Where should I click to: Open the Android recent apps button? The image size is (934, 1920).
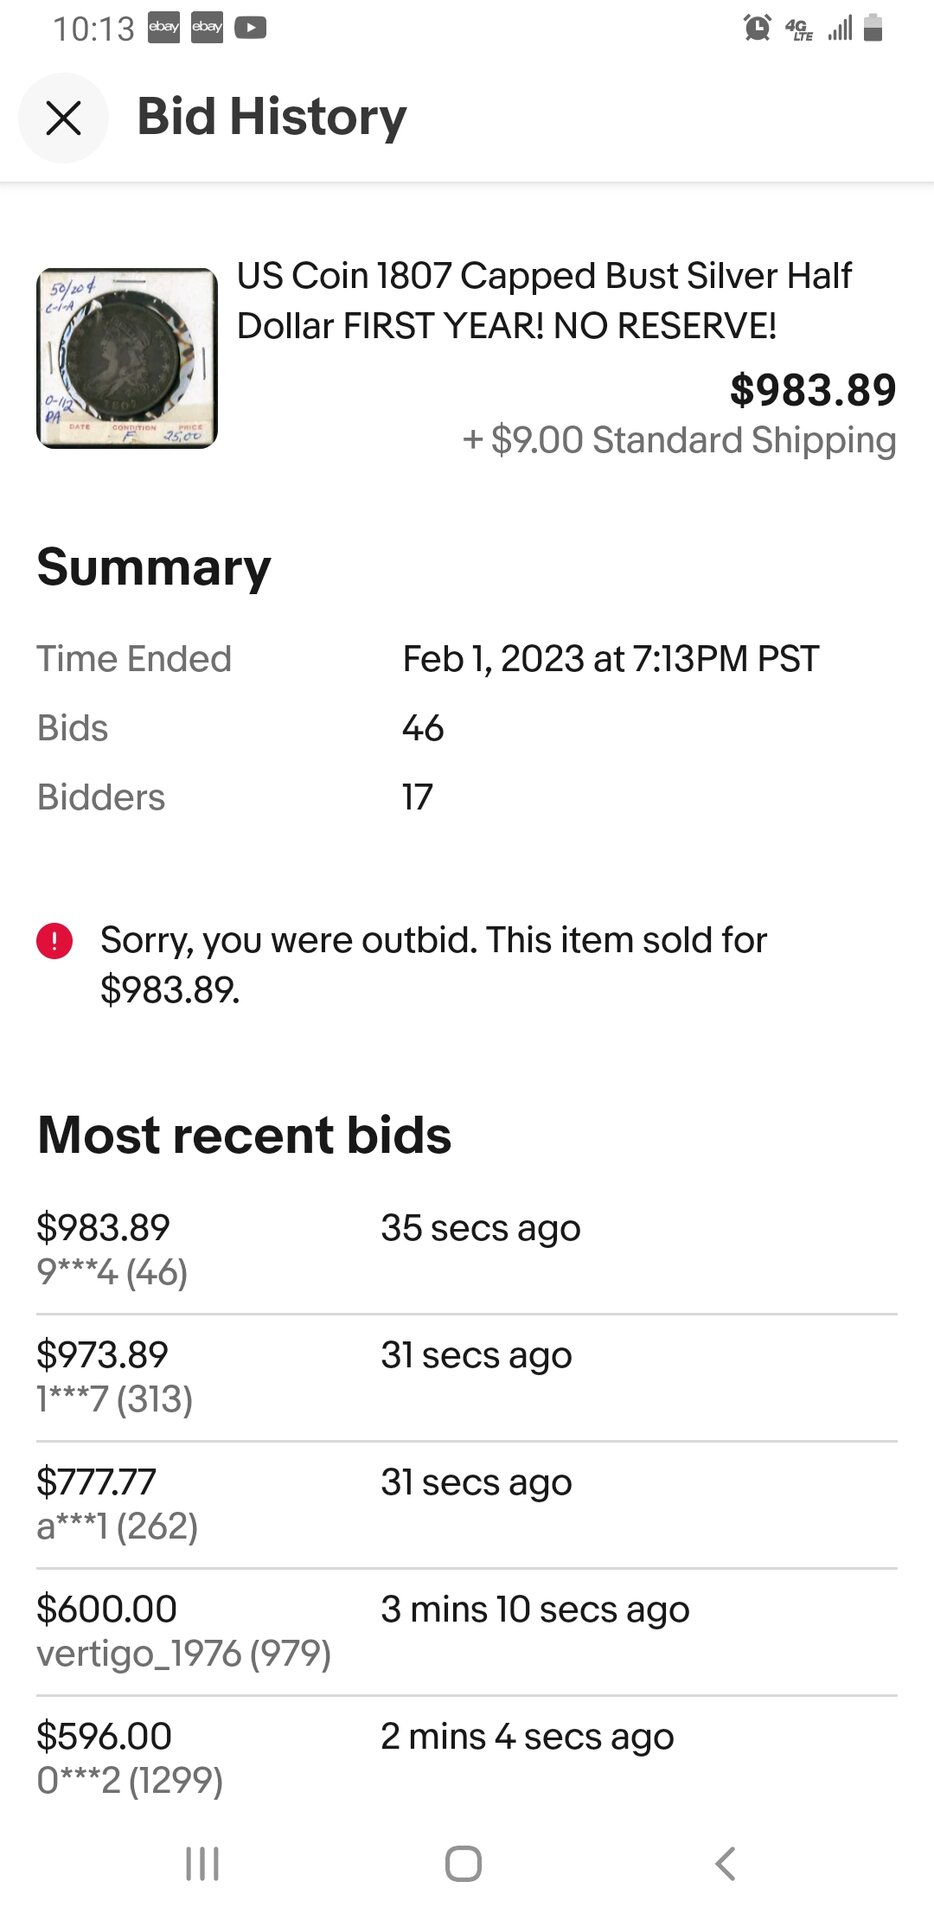[202, 1864]
